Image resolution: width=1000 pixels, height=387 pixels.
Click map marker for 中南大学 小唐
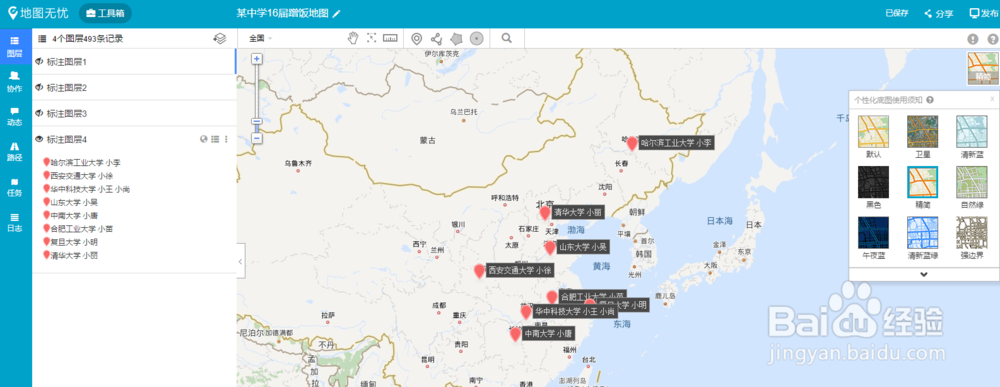[515, 333]
